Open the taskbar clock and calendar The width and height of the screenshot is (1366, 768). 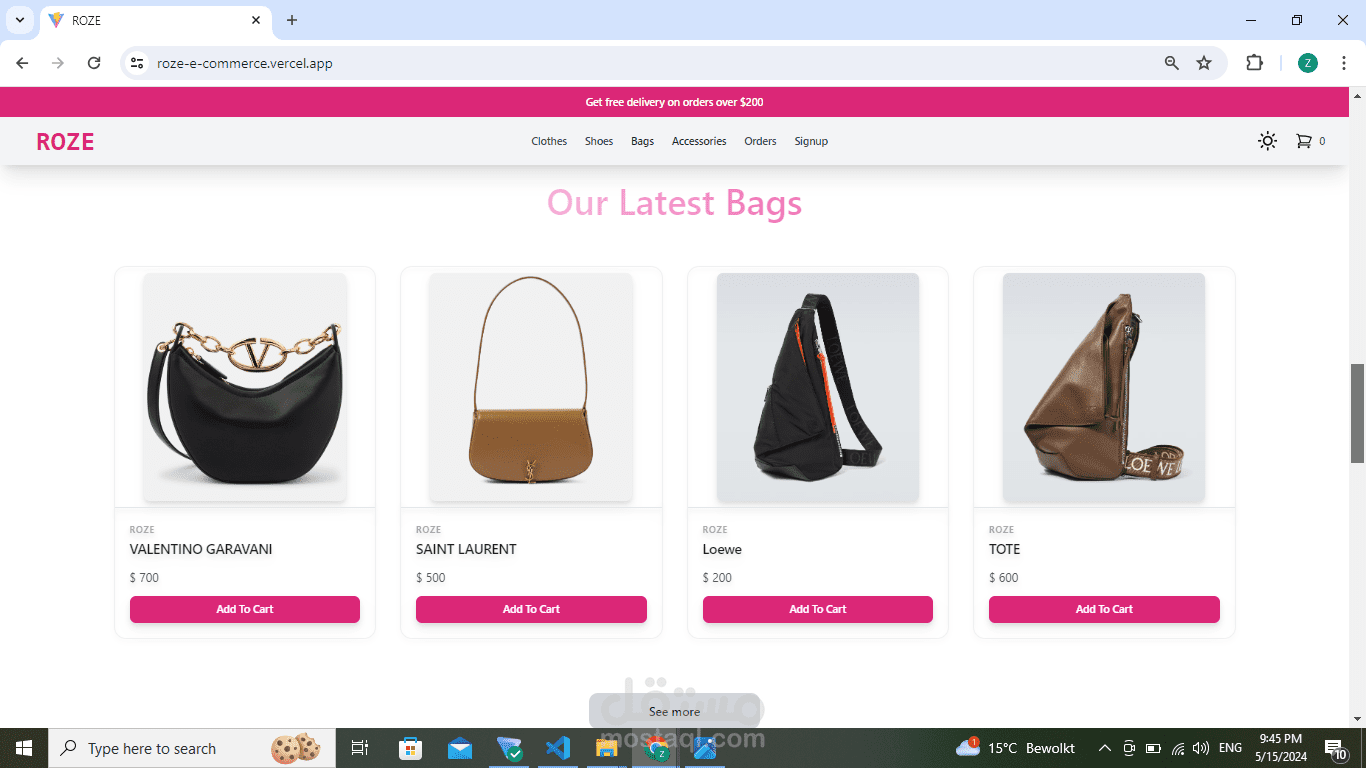(1281, 748)
